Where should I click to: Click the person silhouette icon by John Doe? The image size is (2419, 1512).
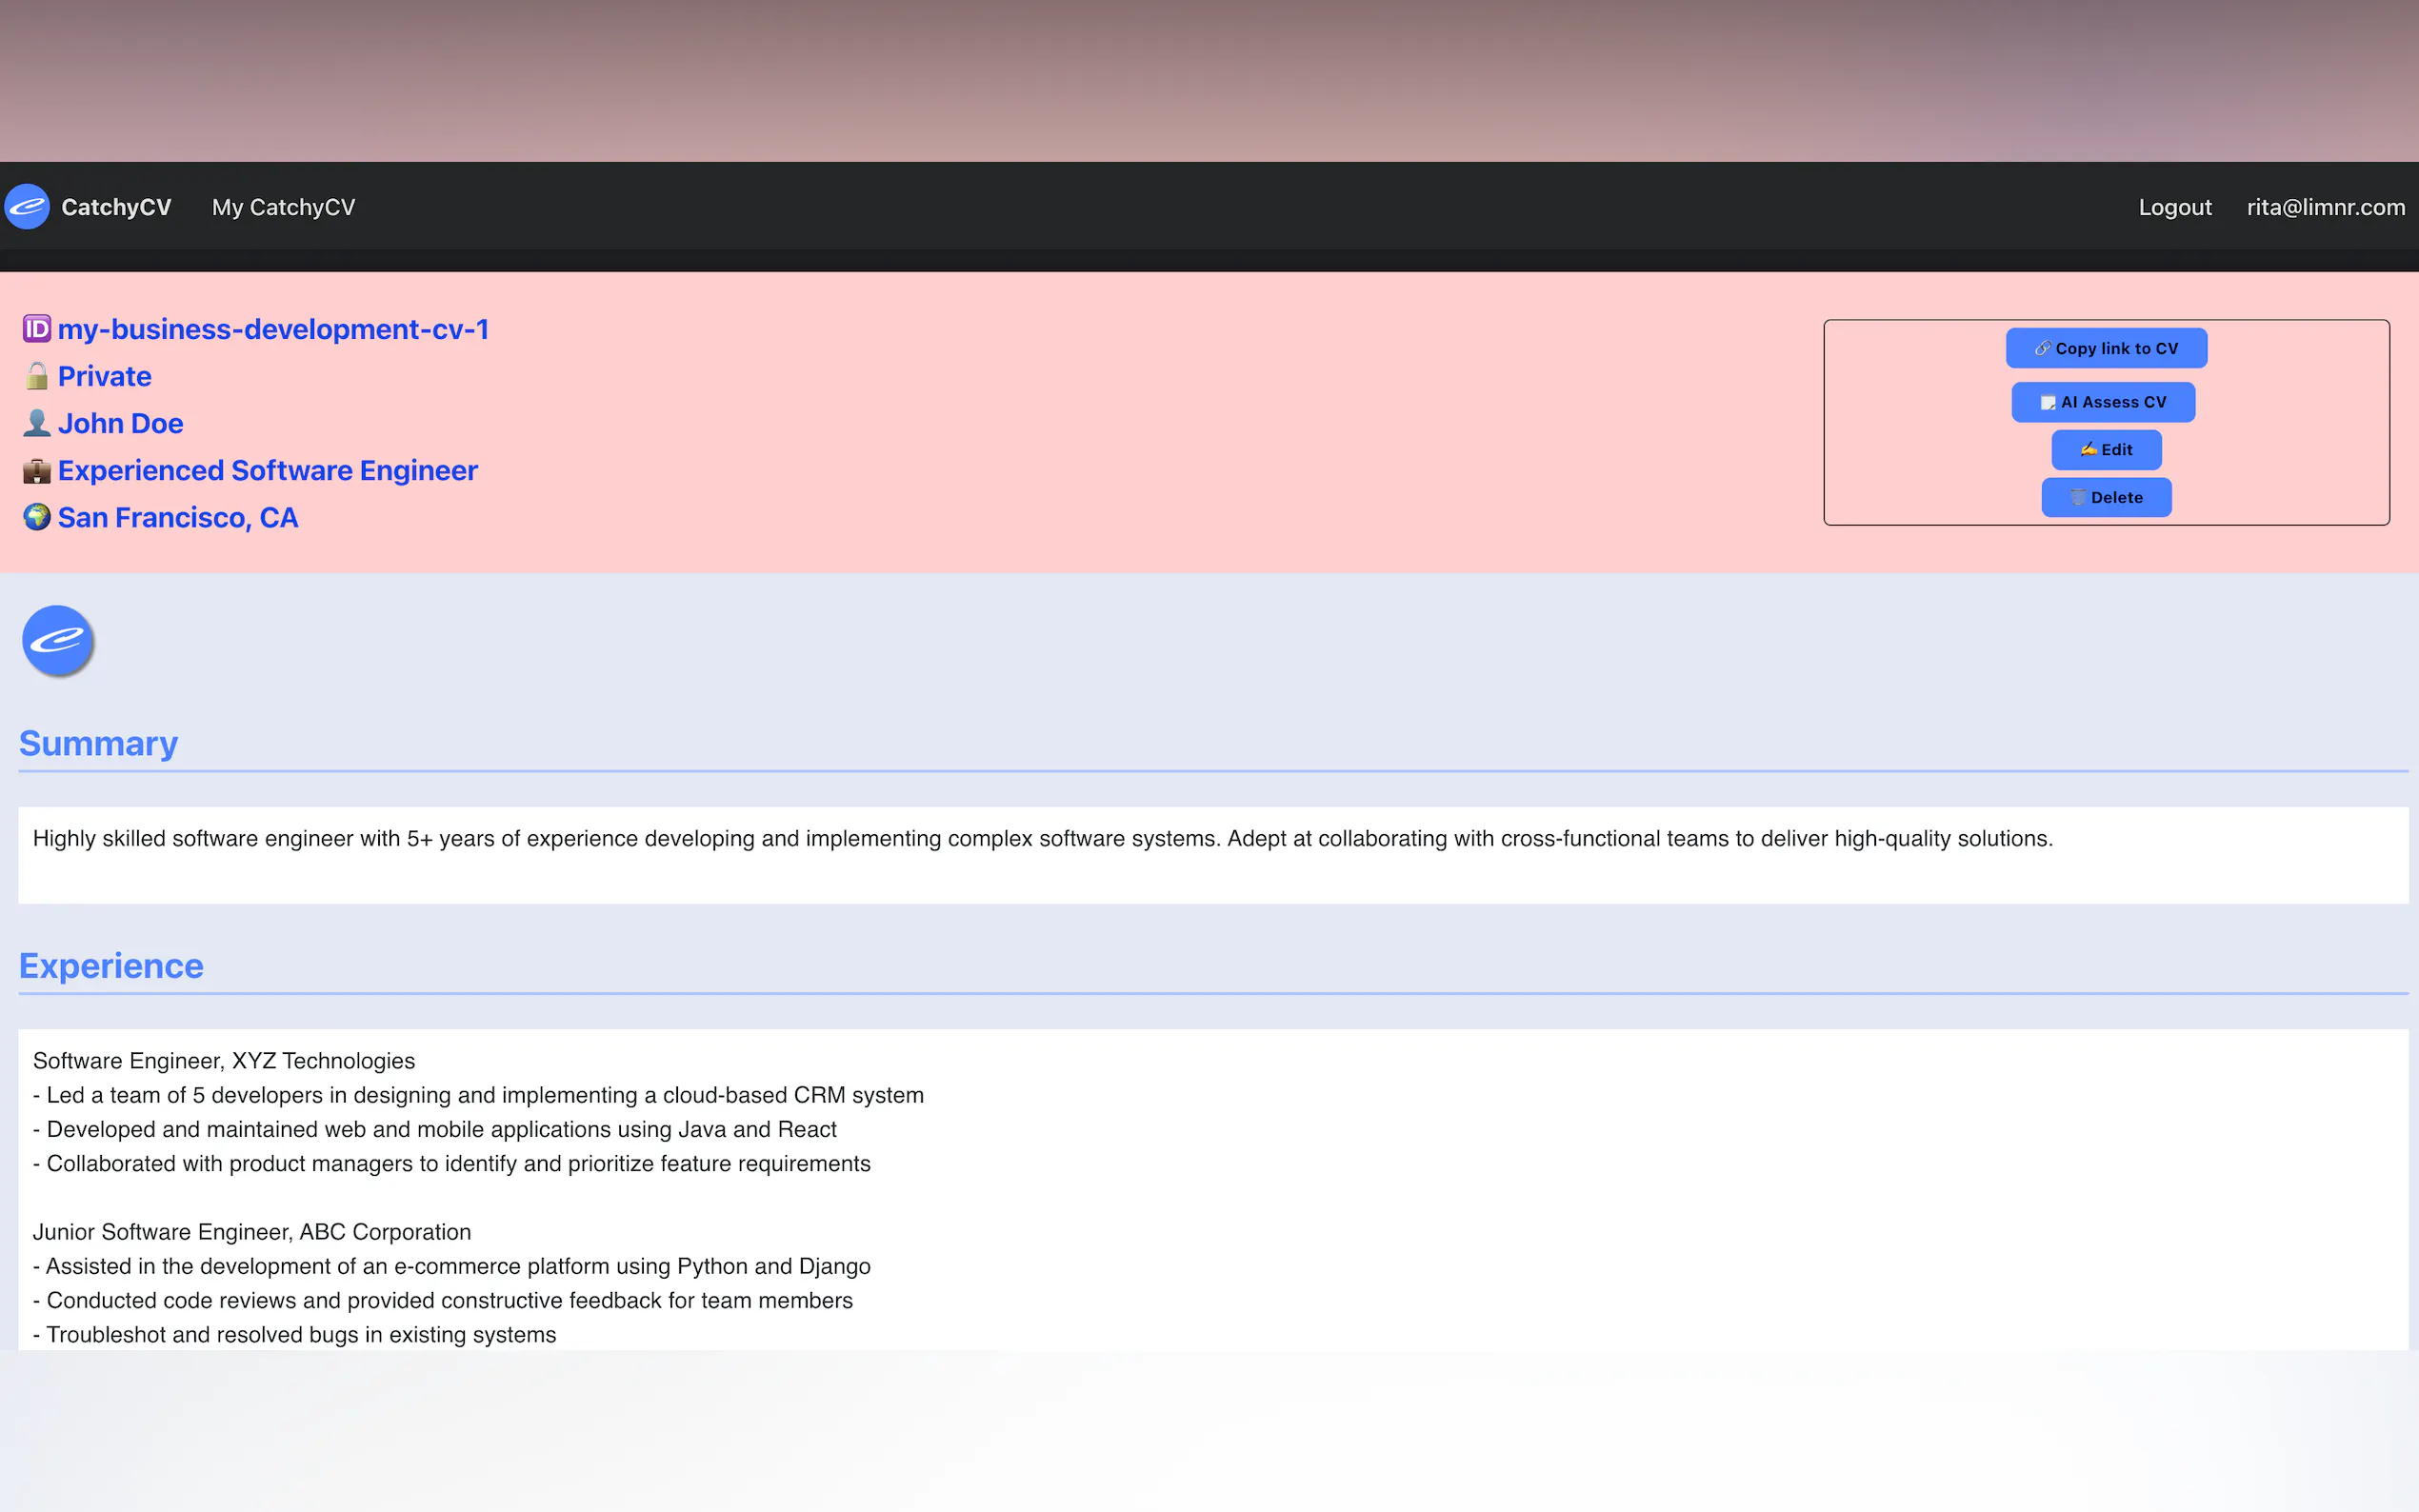click(37, 423)
